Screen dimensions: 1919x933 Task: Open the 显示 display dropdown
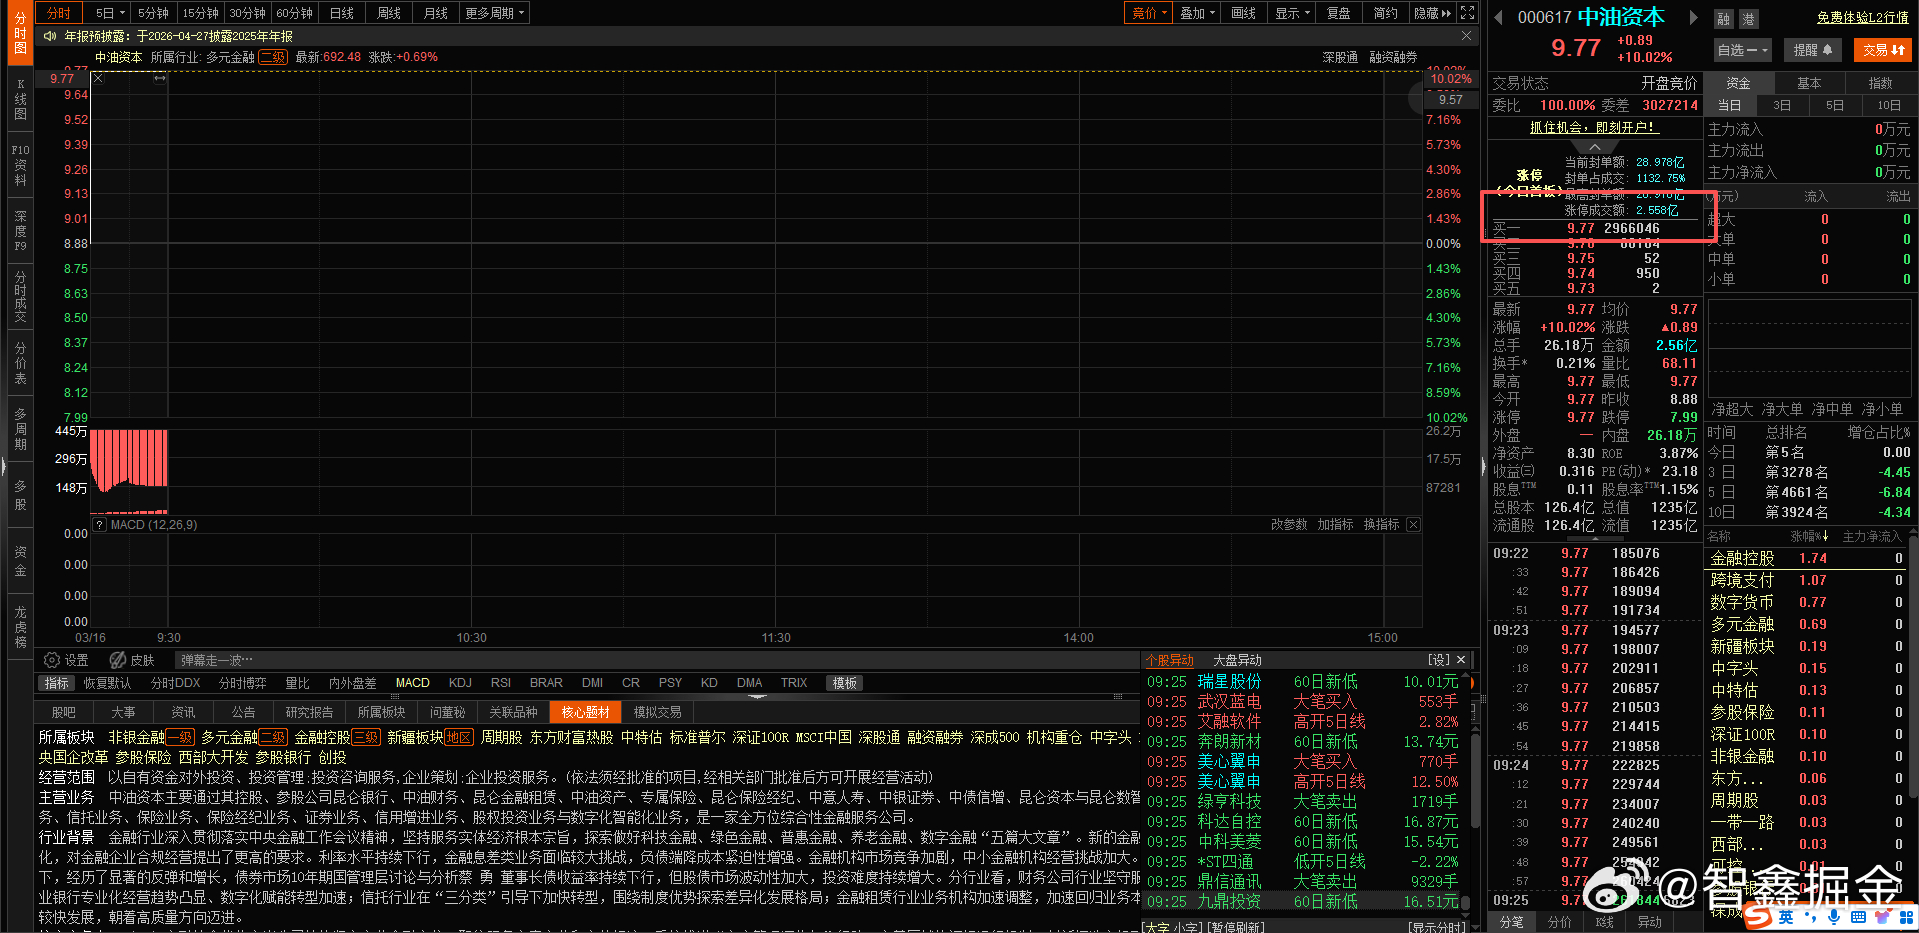click(1292, 13)
